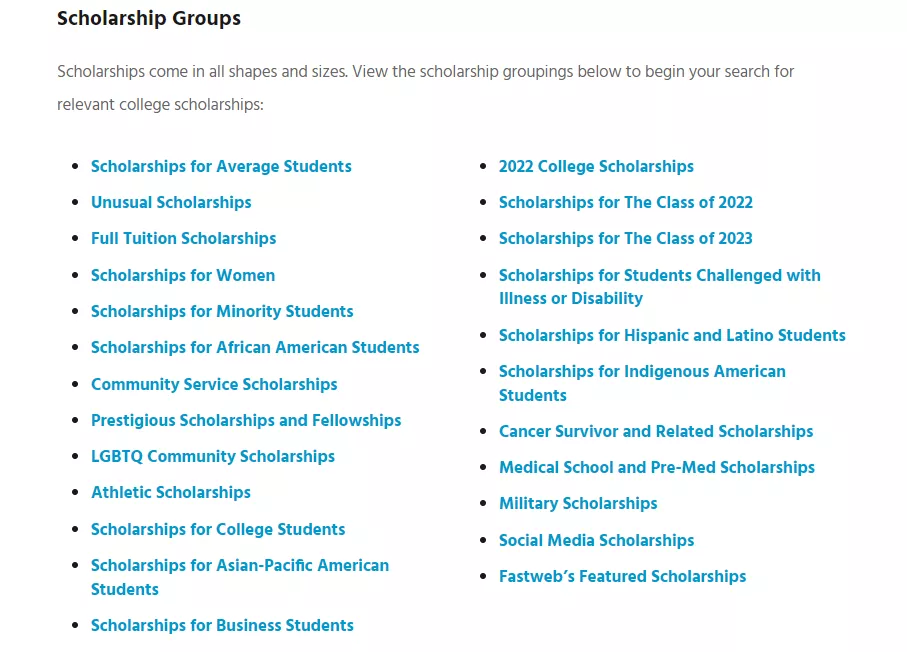Open the Military Scholarships link
907x652 pixels.
click(578, 503)
